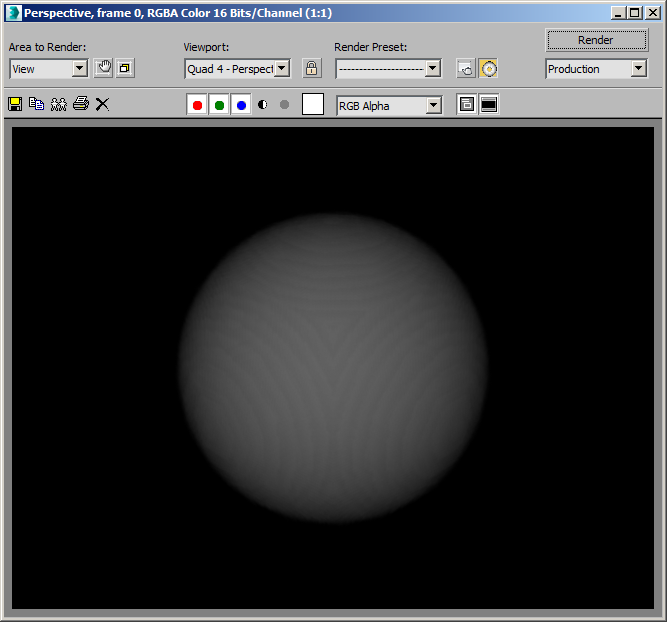Copy the image to clipboard icon
This screenshot has height=622, width=667.
37,104
